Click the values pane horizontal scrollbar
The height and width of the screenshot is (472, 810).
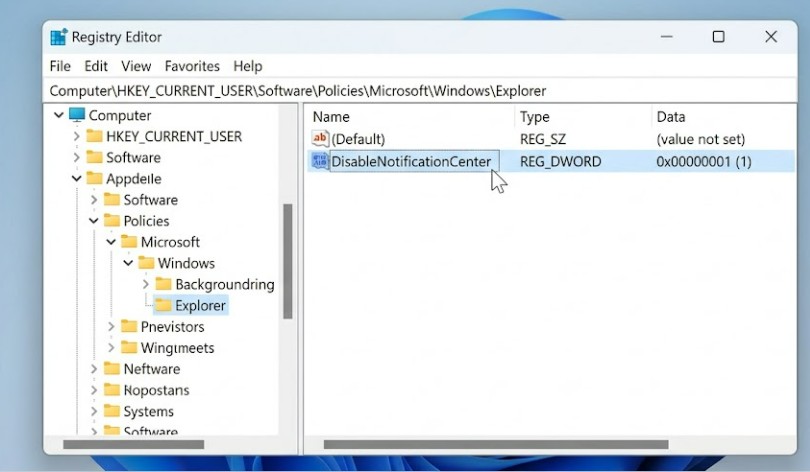click(496, 444)
